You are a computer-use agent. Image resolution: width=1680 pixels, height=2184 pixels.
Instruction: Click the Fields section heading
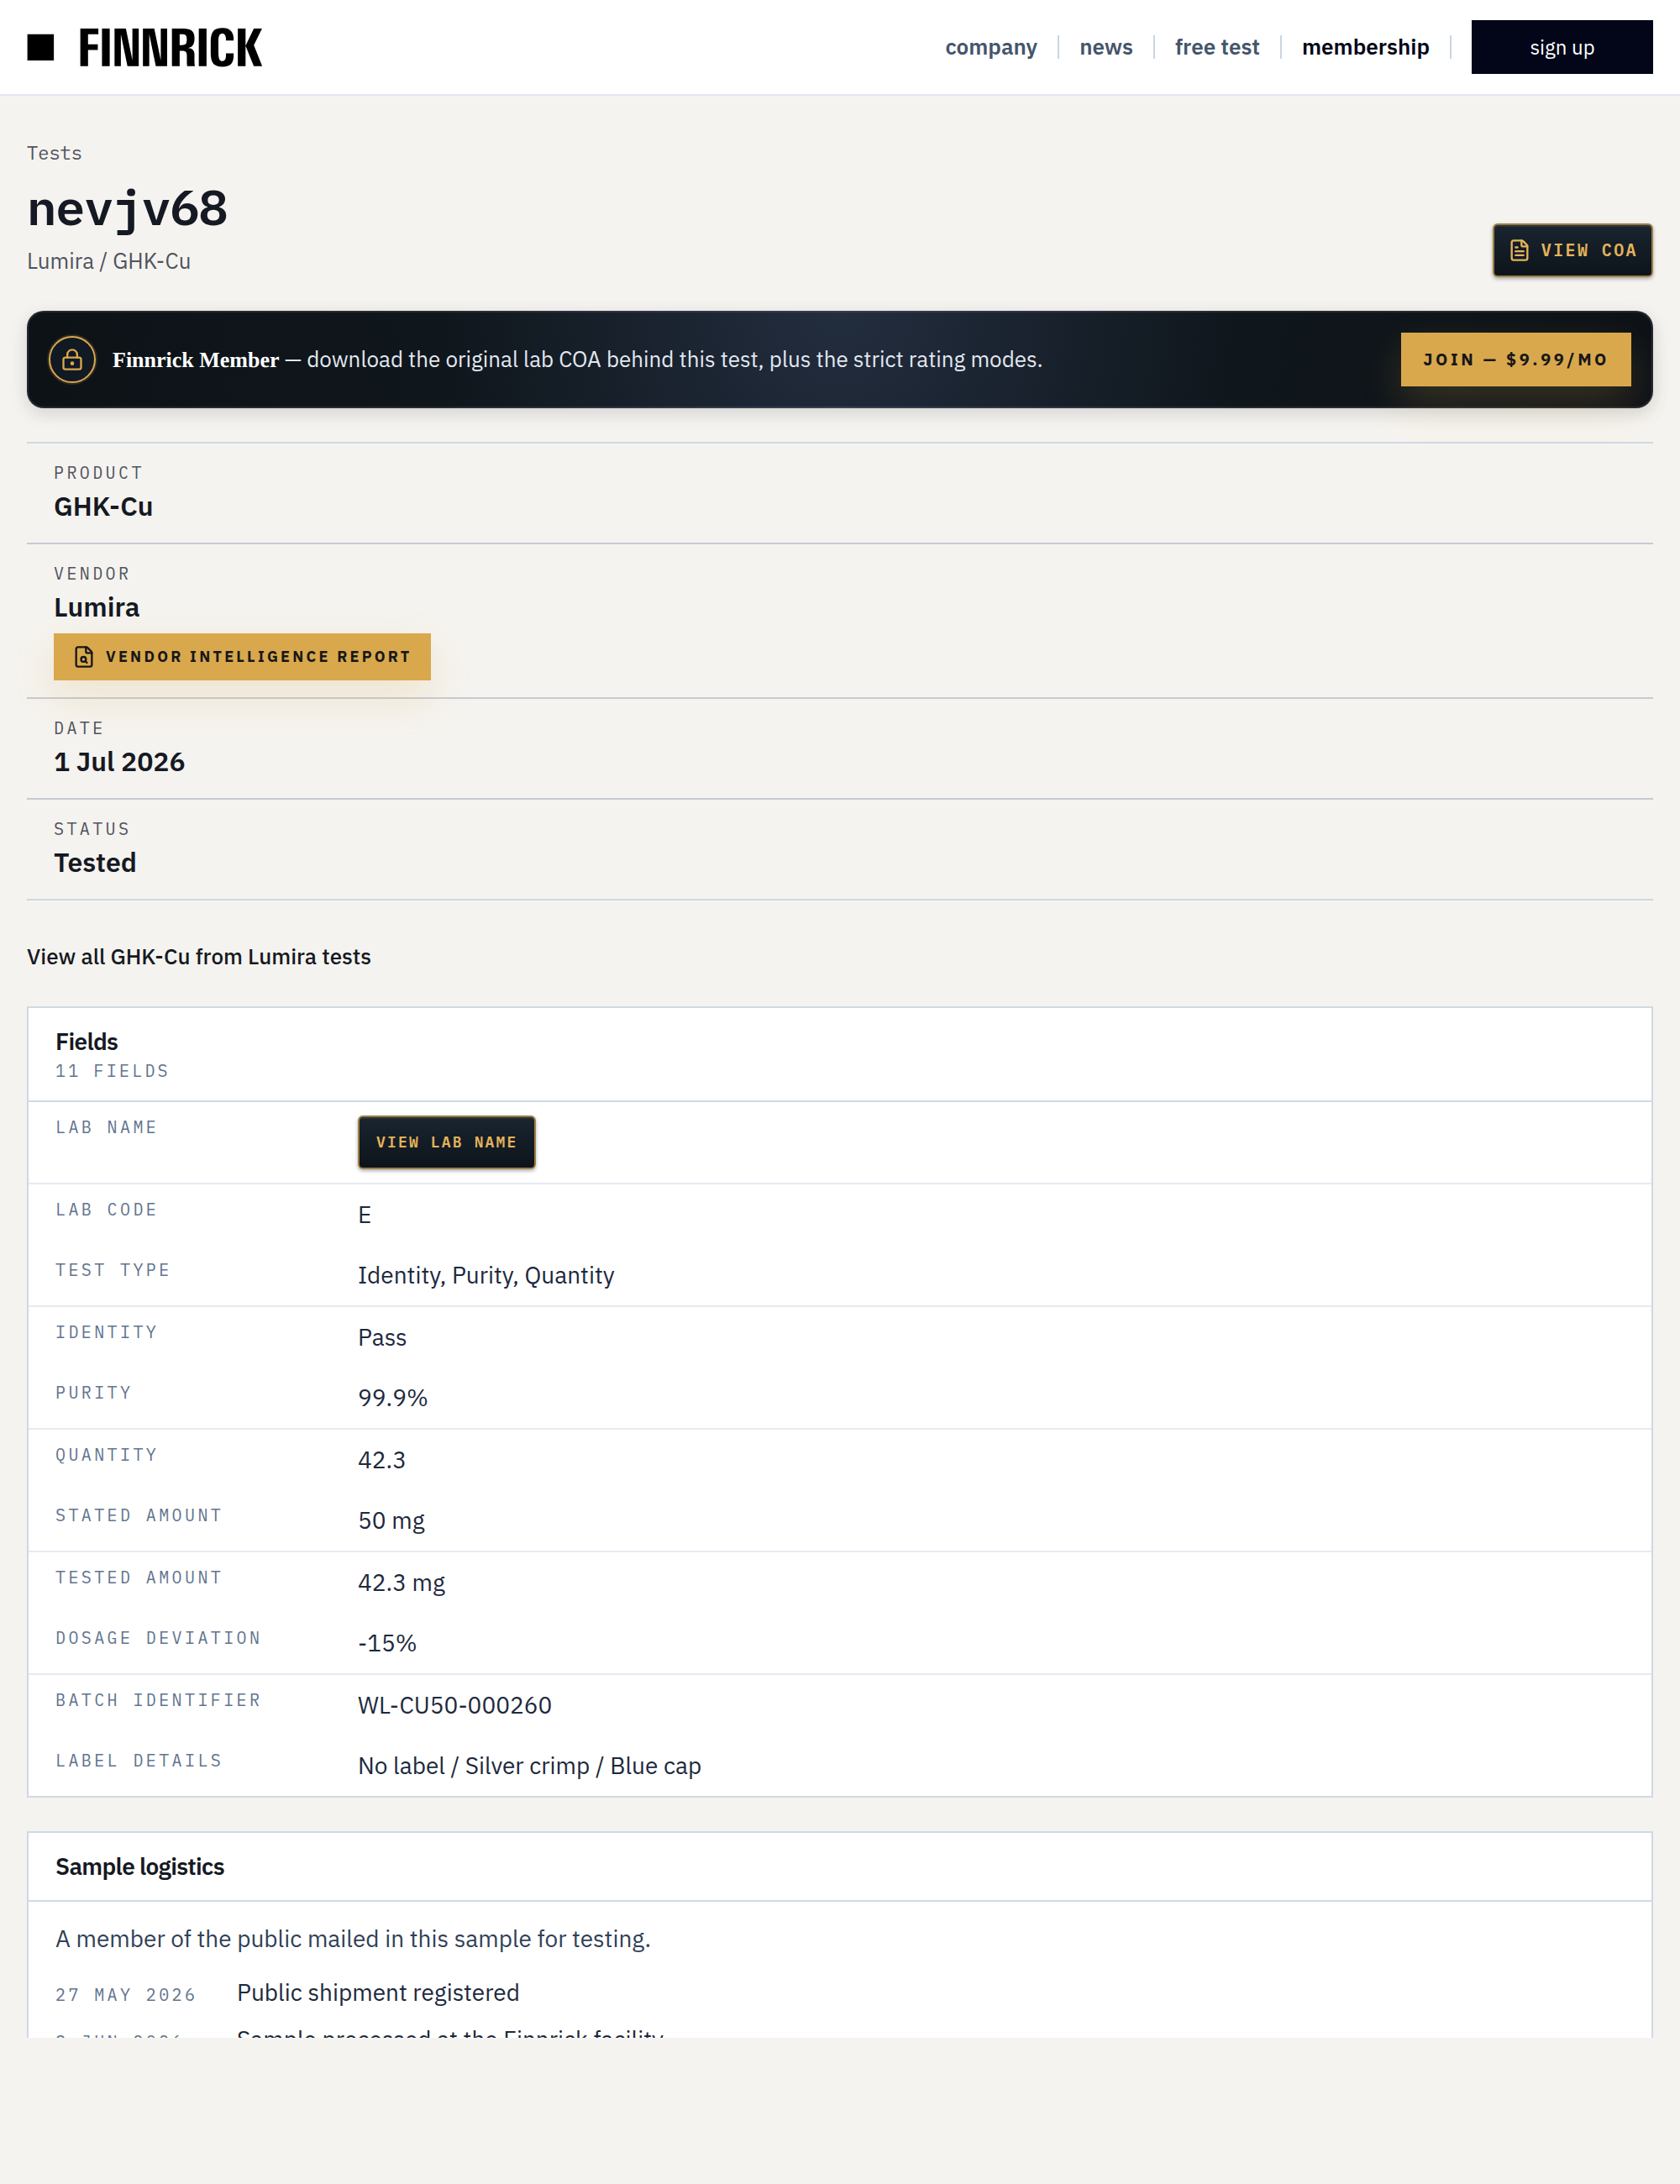point(87,1042)
